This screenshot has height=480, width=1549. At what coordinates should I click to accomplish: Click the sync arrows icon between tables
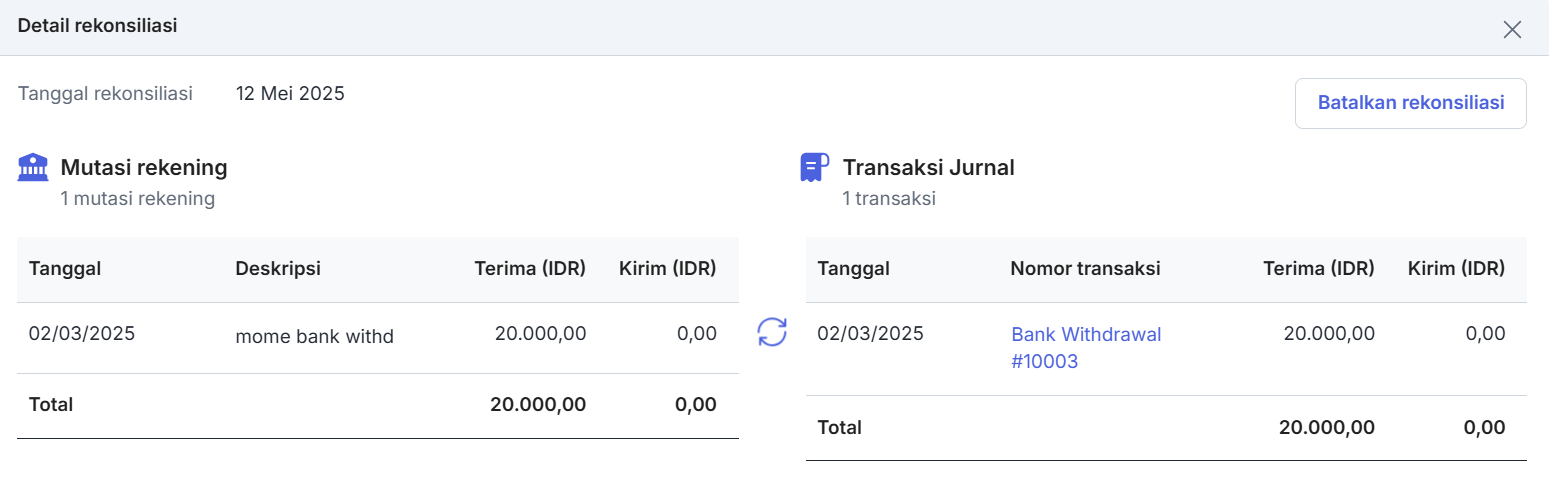[772, 332]
